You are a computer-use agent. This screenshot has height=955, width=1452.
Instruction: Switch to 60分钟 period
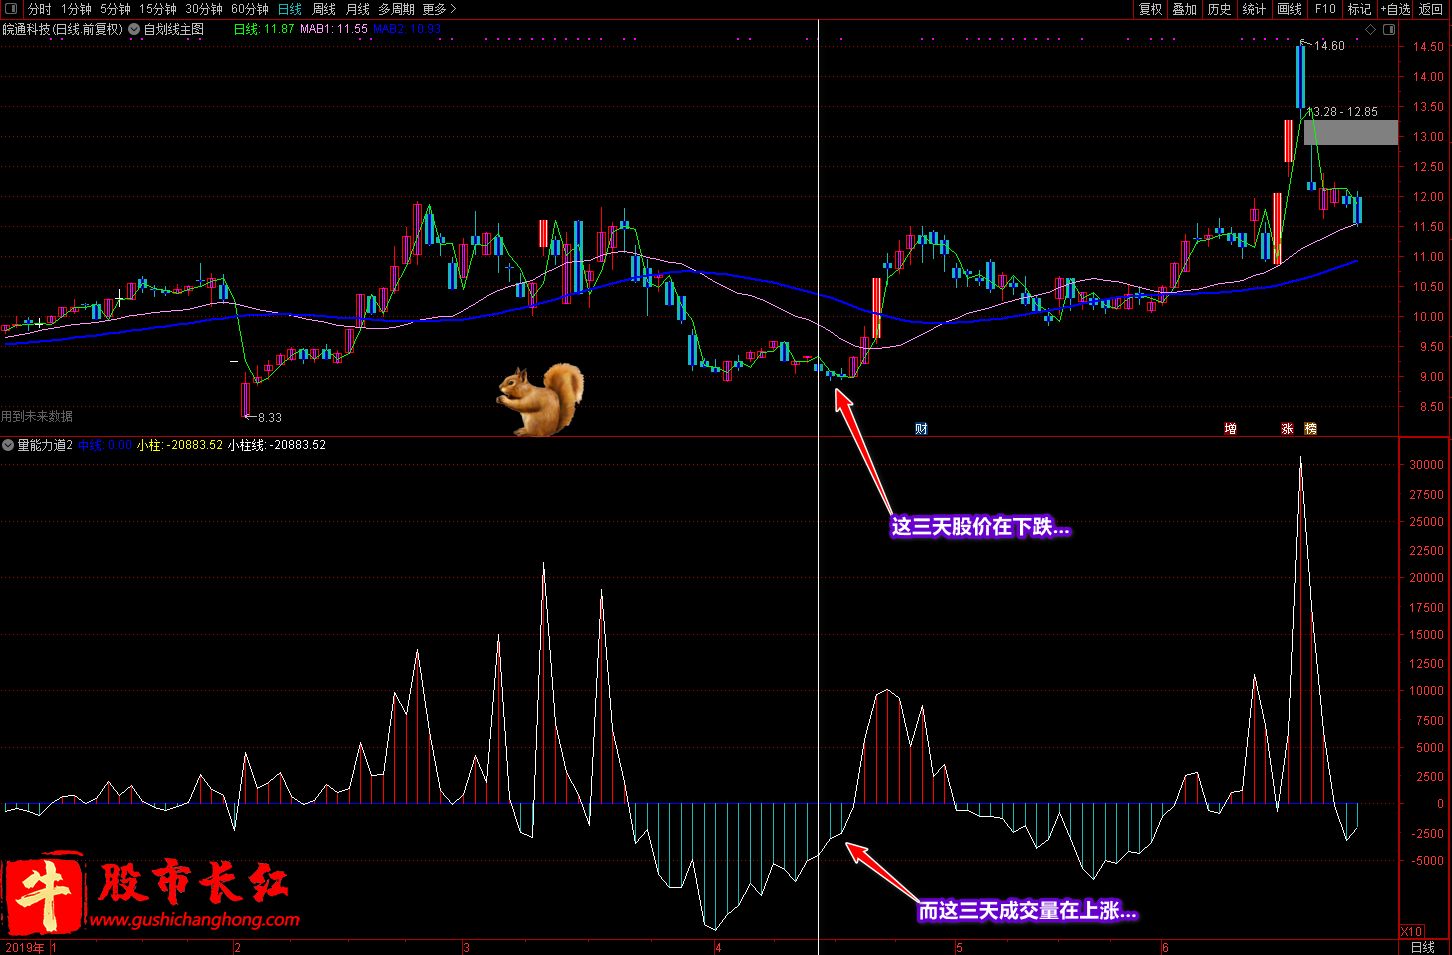coord(250,9)
